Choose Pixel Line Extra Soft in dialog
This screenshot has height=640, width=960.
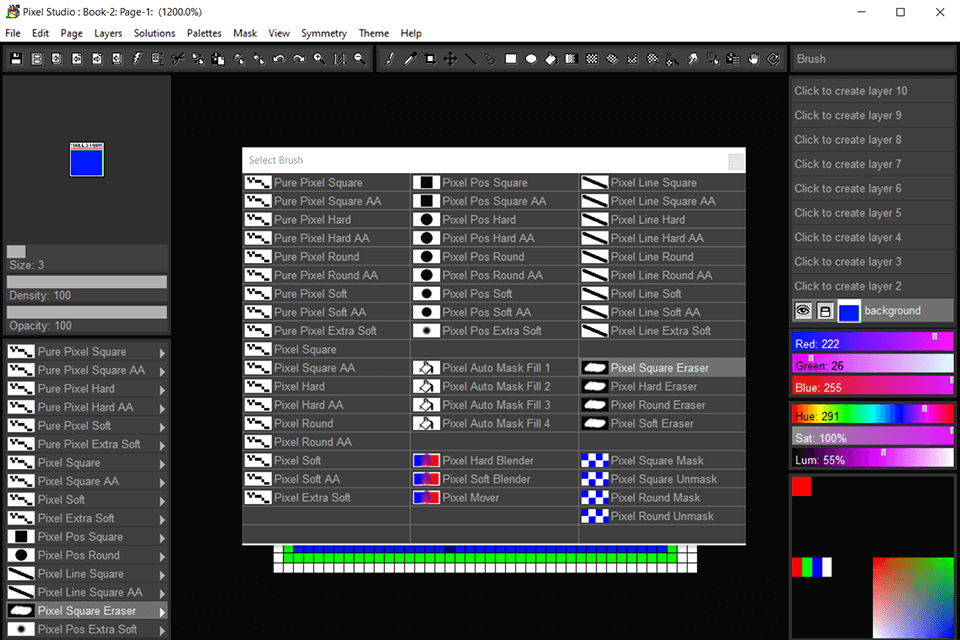[662, 331]
